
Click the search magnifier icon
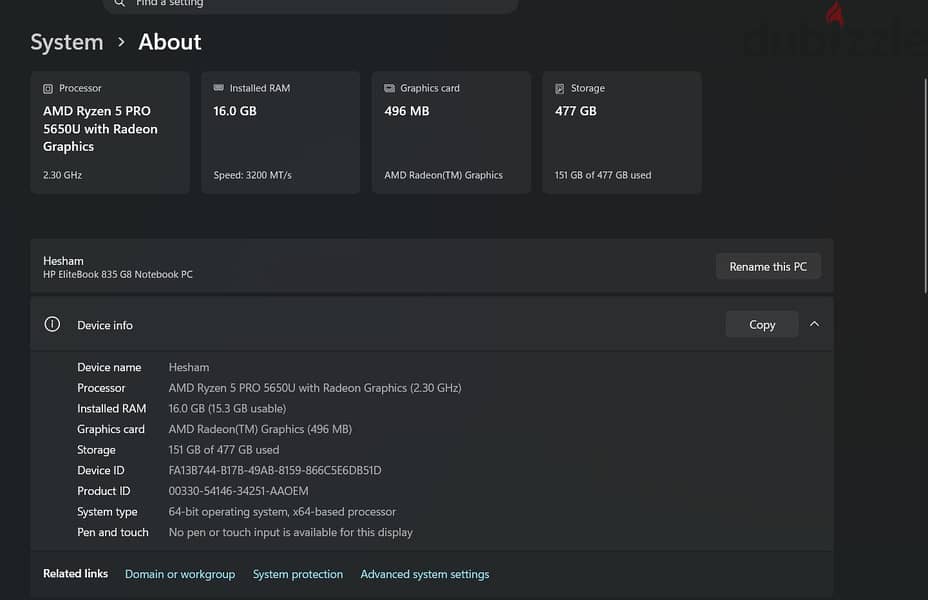120,3
